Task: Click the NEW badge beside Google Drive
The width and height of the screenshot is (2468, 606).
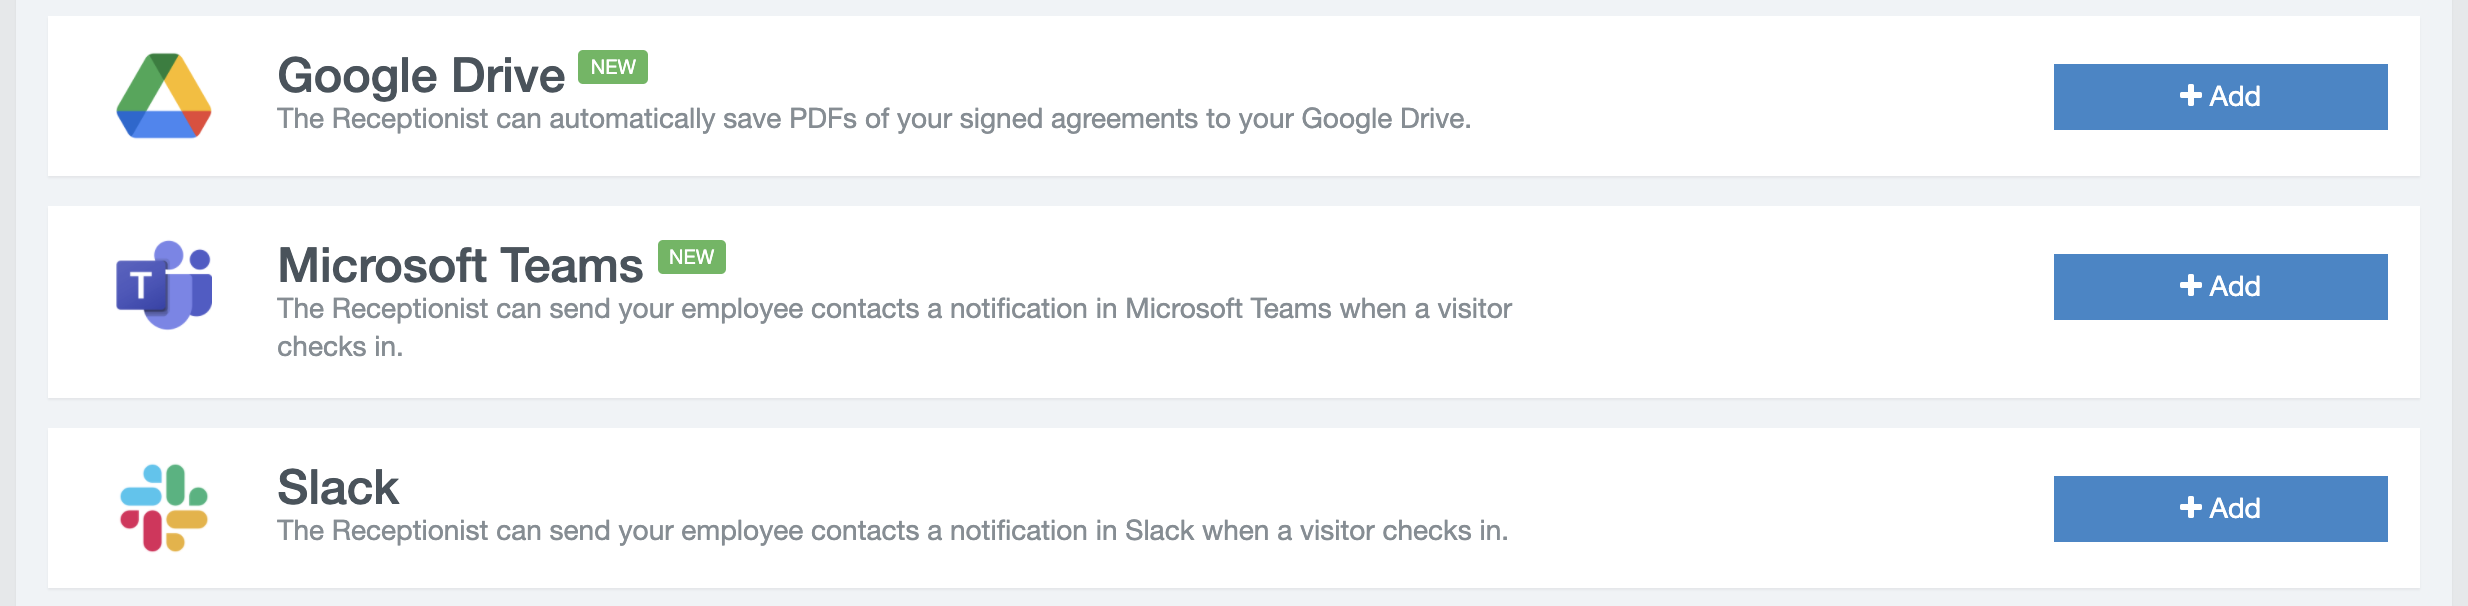Action: [x=613, y=67]
